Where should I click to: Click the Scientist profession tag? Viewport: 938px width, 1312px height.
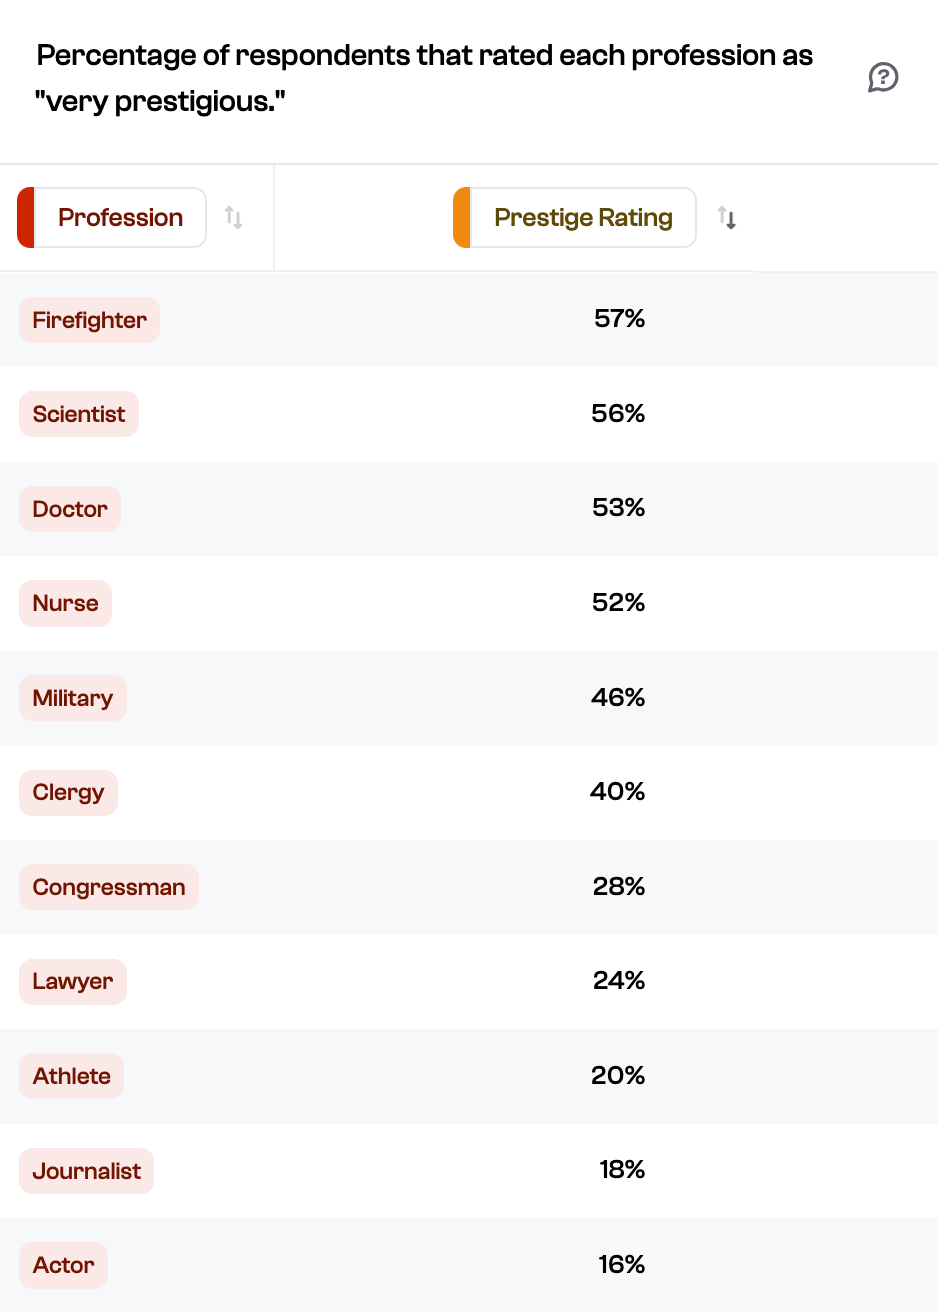coord(78,413)
